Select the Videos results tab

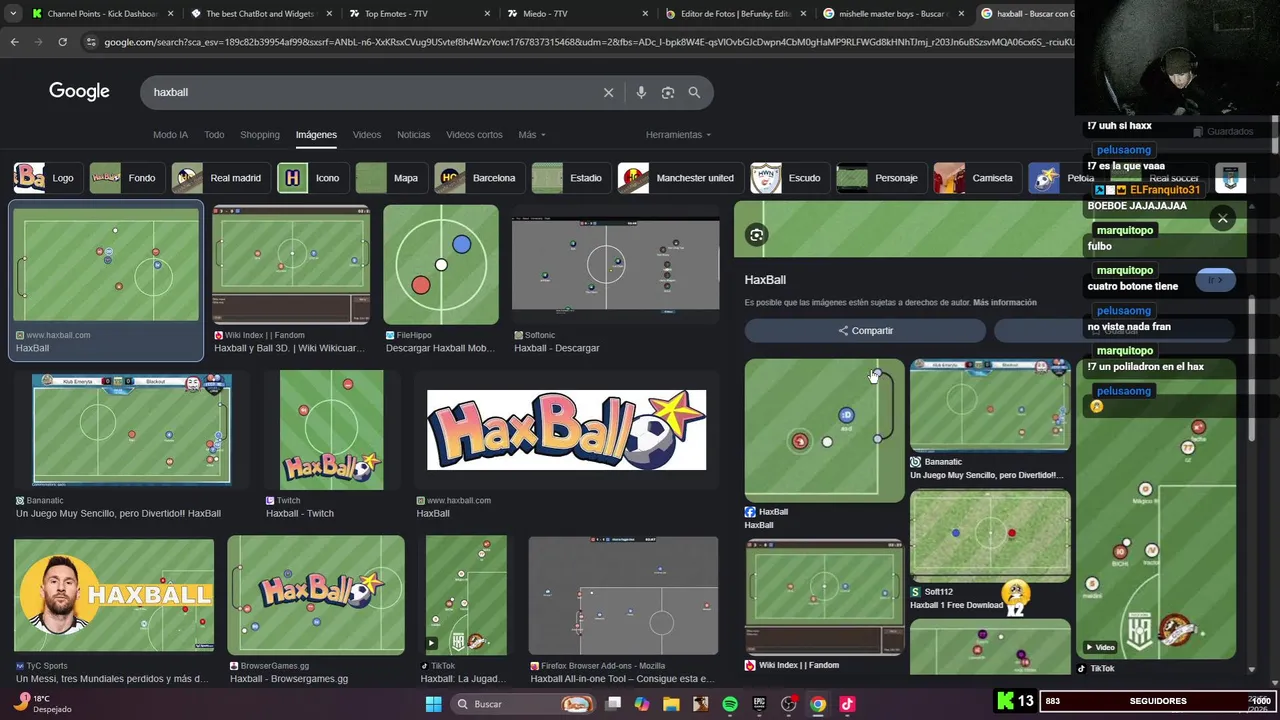click(367, 135)
